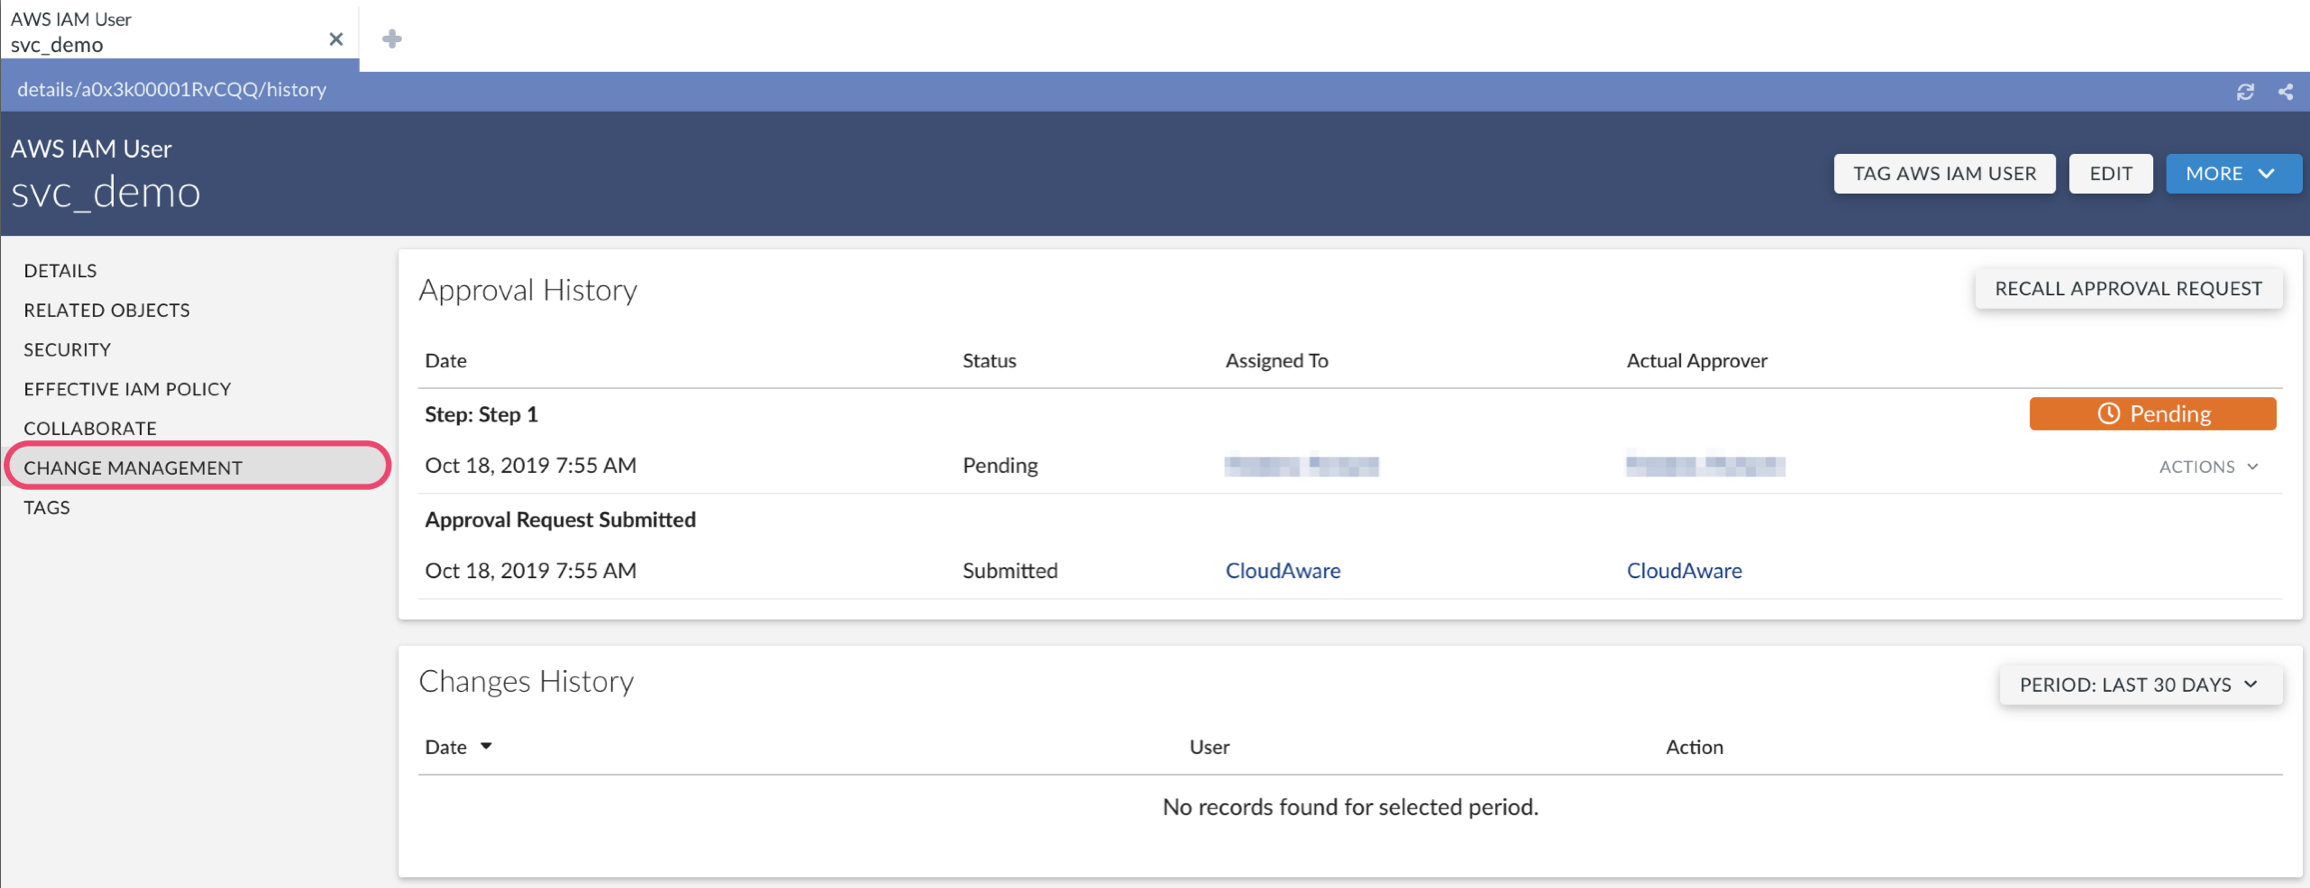Open CloudAware link under Assigned To
The height and width of the screenshot is (888, 2310).
pos(1283,571)
